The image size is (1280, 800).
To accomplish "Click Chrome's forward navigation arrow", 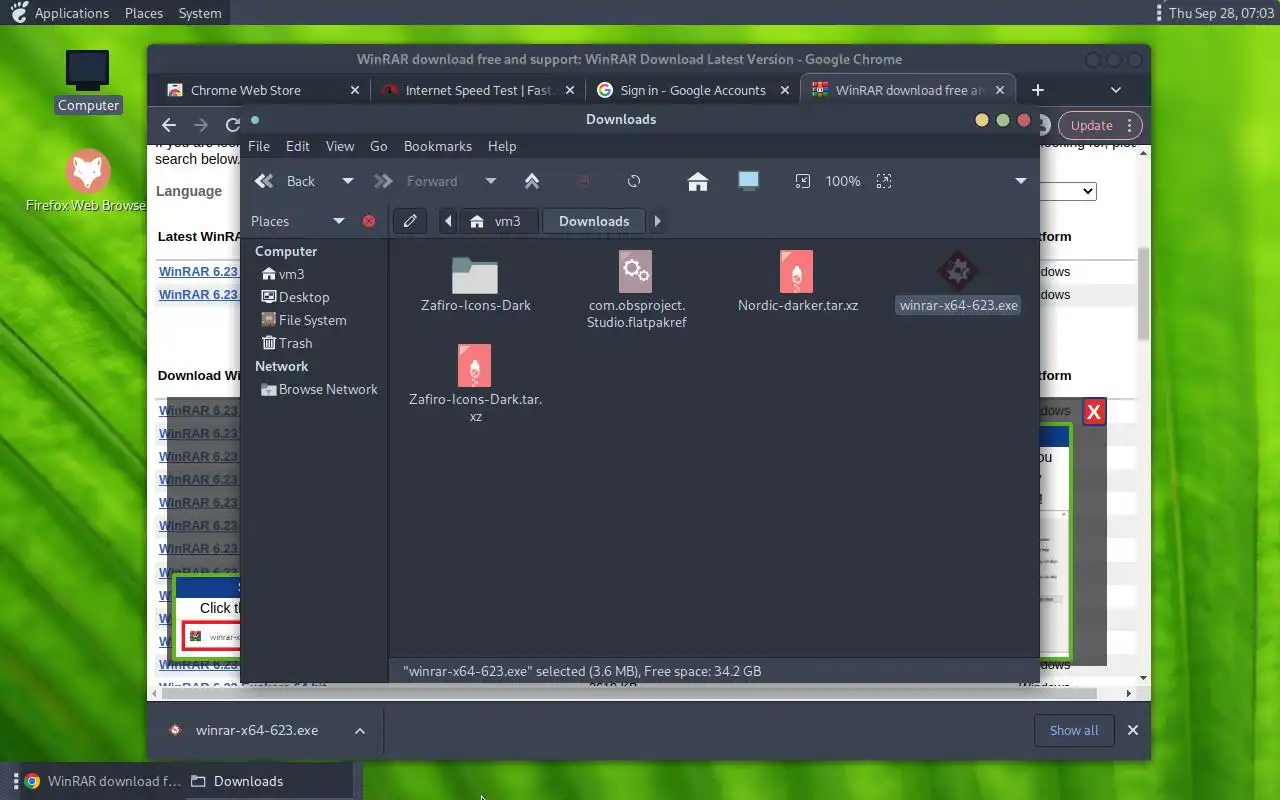I will (x=201, y=125).
